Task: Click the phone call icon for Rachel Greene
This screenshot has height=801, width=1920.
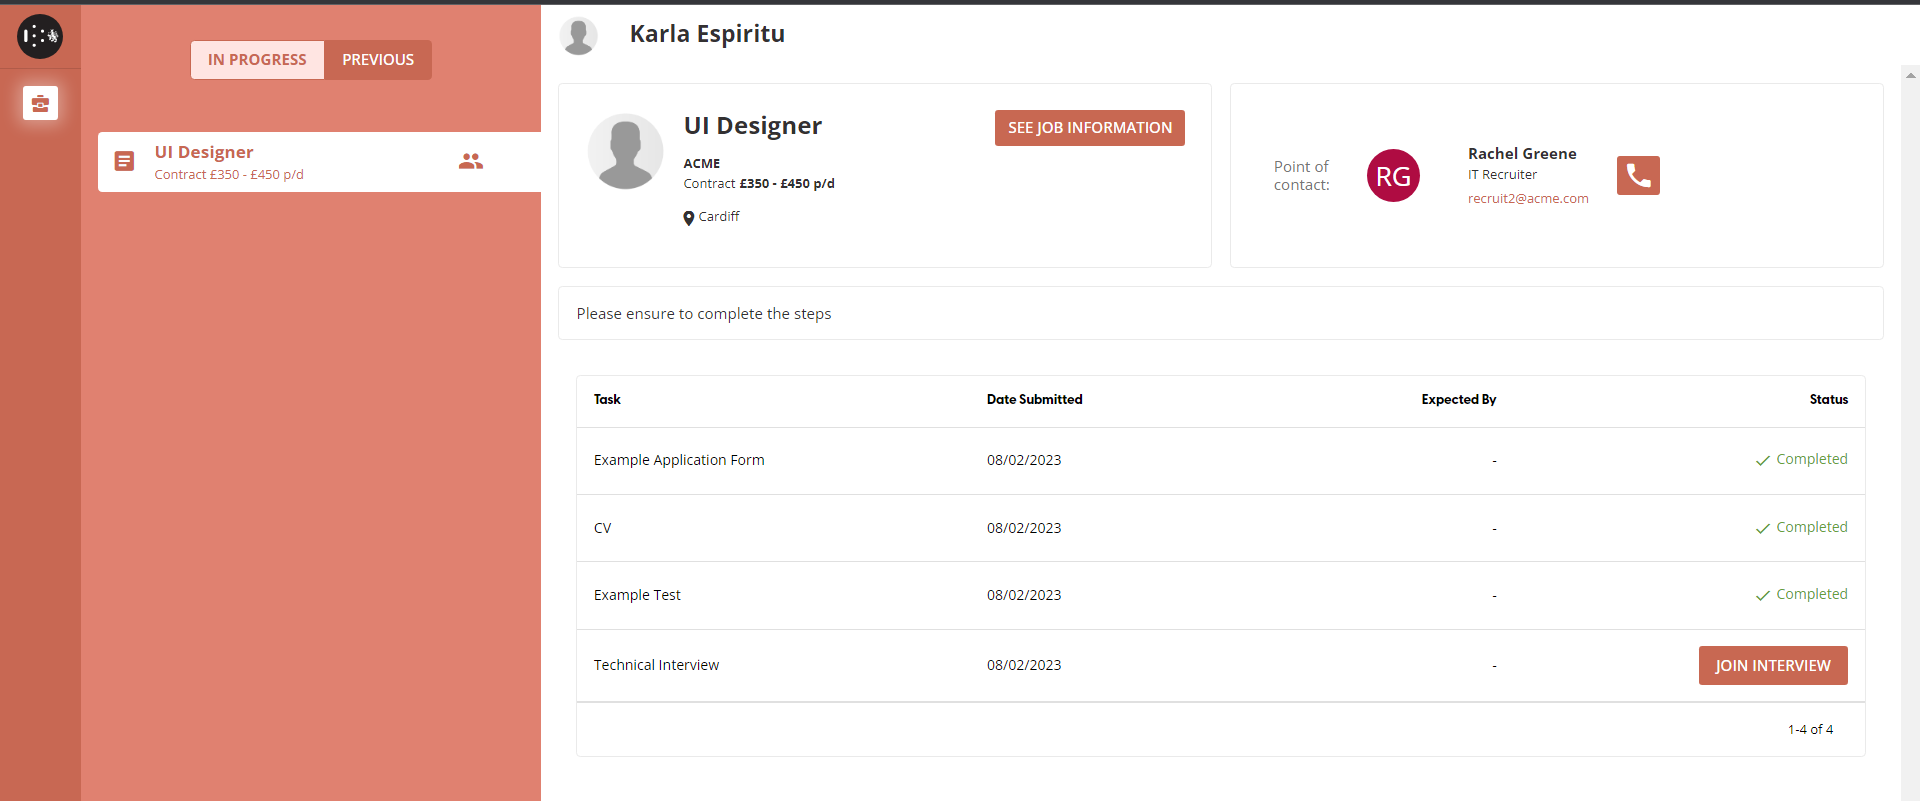Action: tap(1637, 176)
